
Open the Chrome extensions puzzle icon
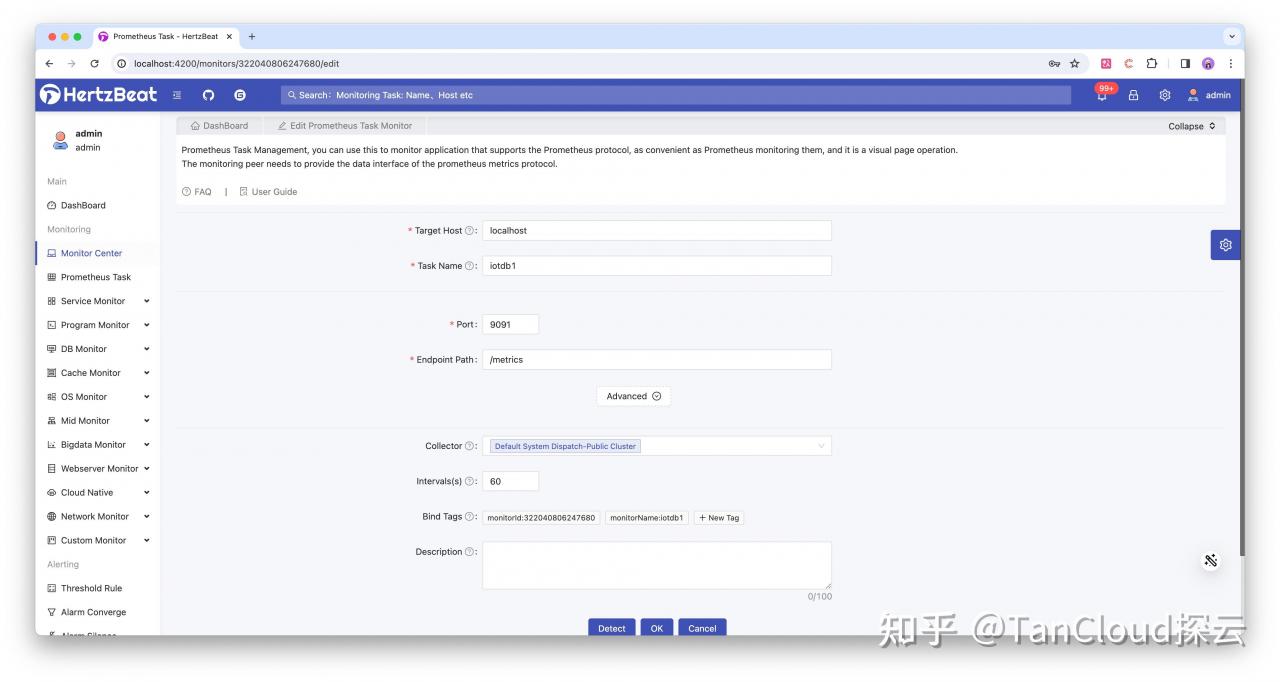pyautogui.click(x=1152, y=63)
